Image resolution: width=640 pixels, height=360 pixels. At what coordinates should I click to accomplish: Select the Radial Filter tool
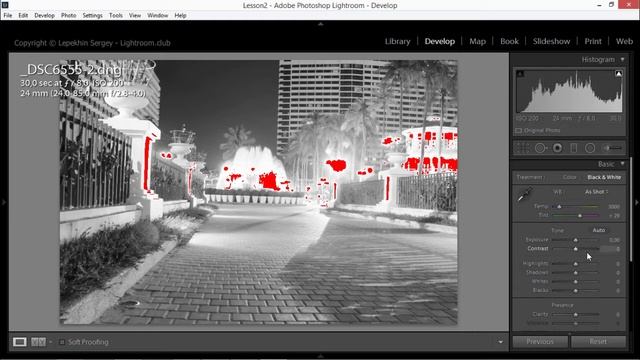click(x=590, y=148)
